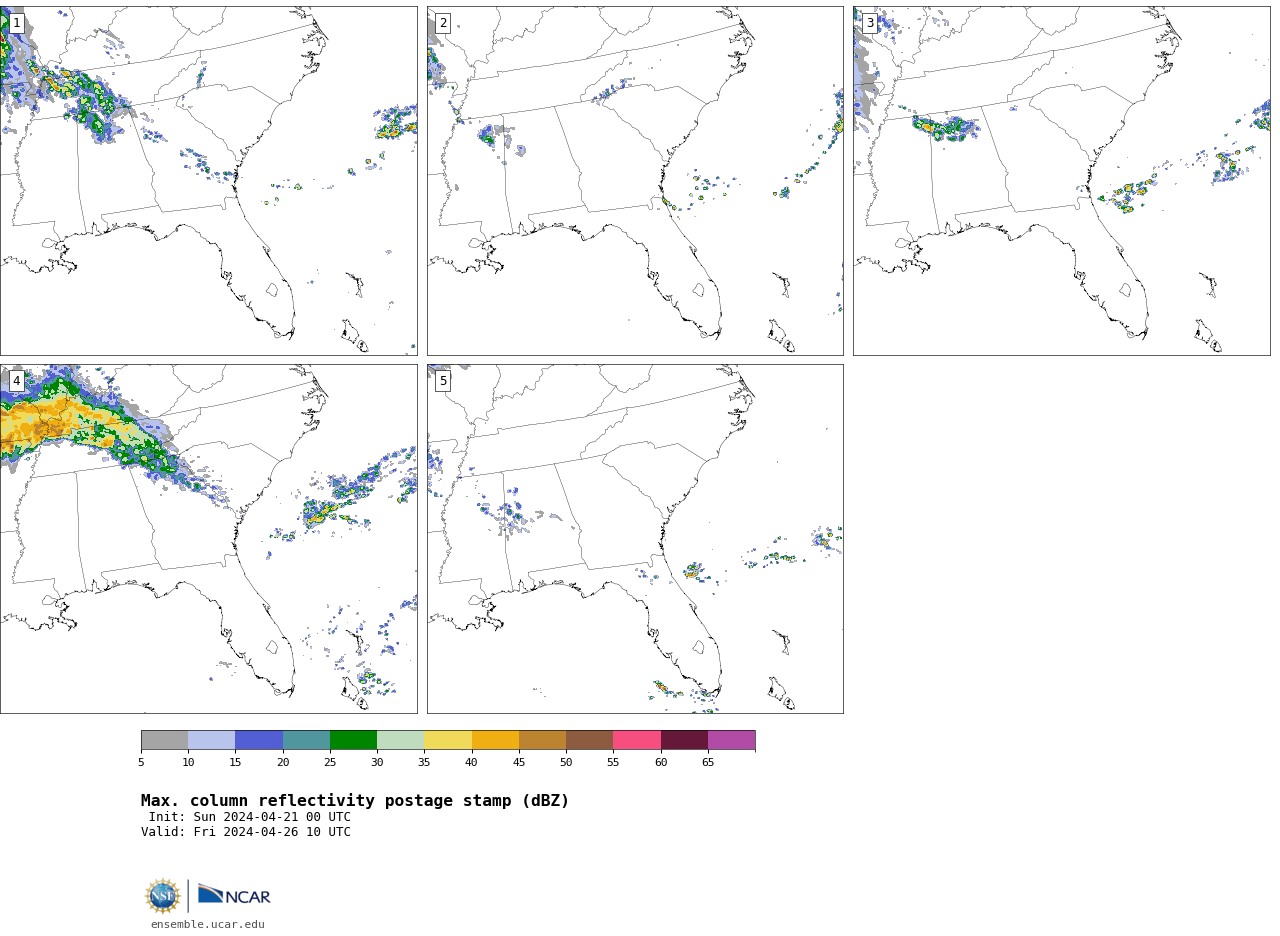Open ensemble member 5 reflectivity map

635,539
